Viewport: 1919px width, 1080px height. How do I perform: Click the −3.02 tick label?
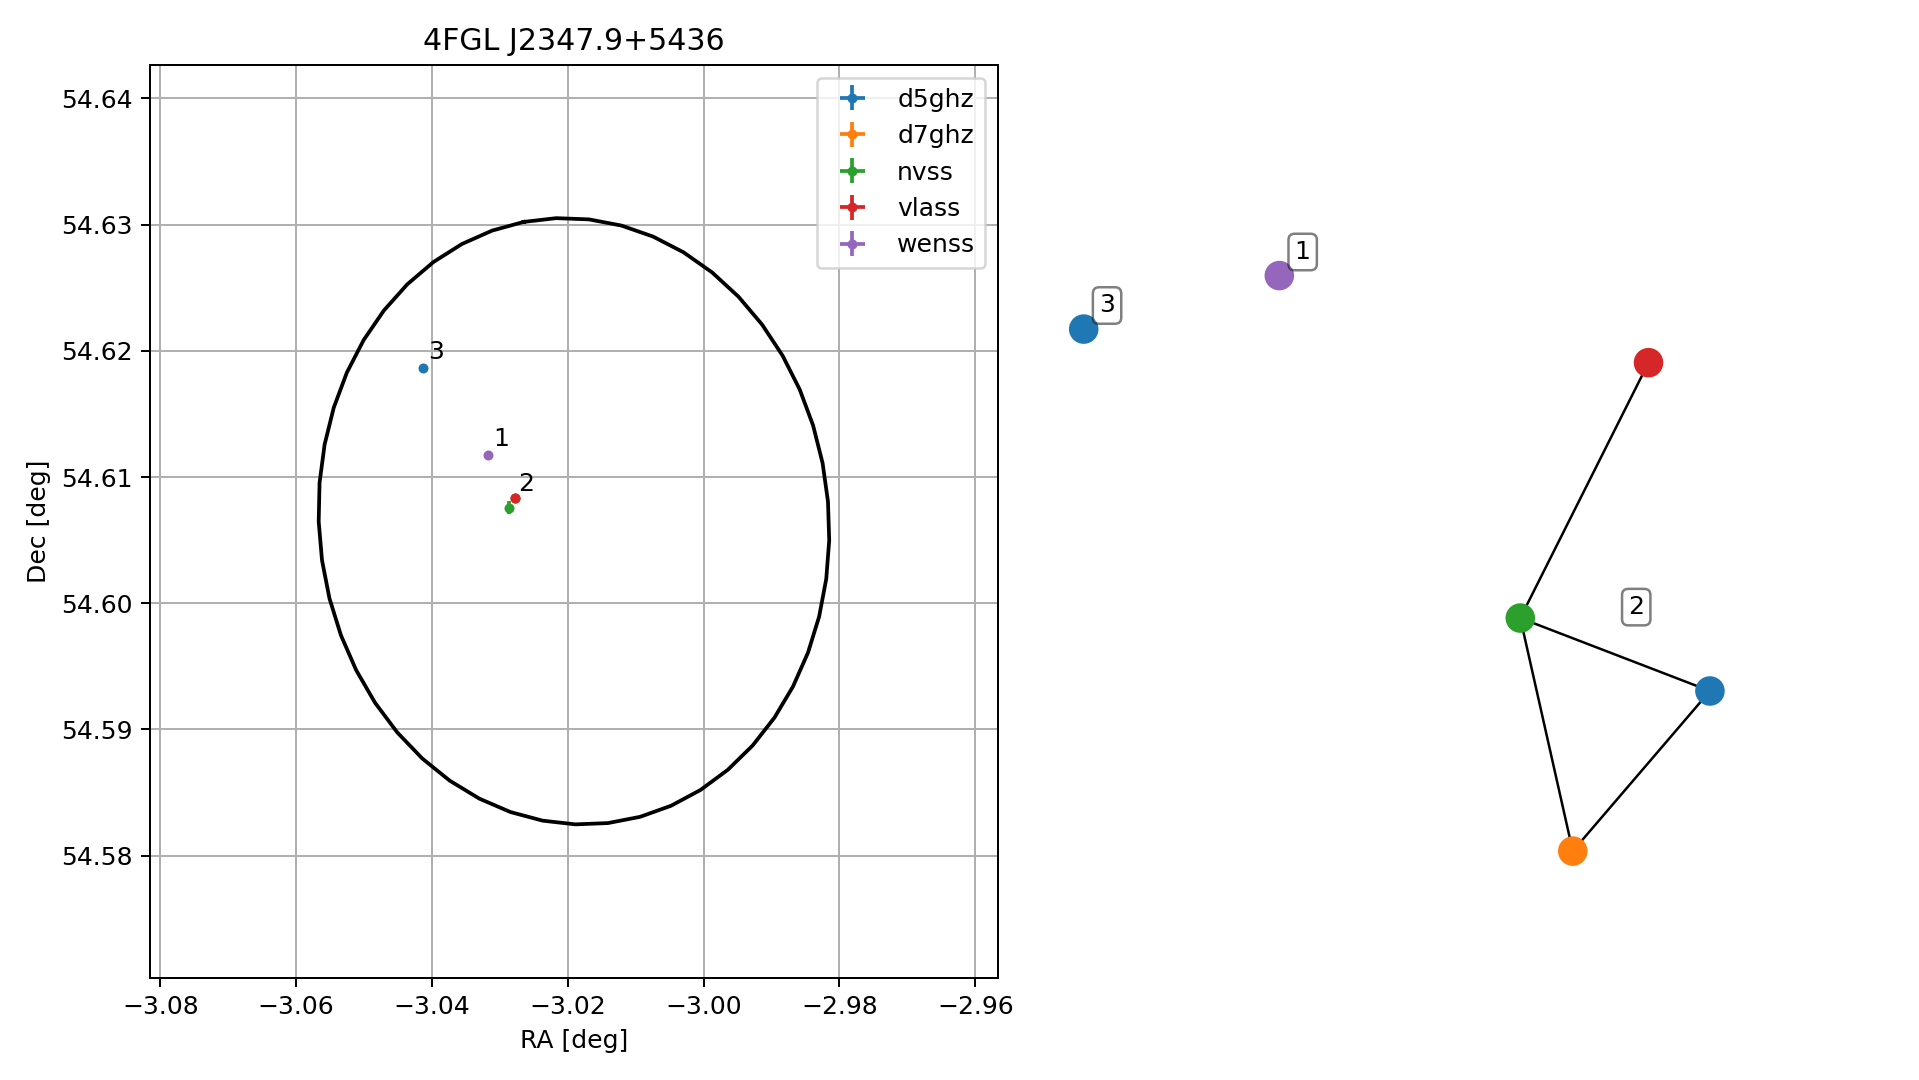pyautogui.click(x=568, y=1006)
